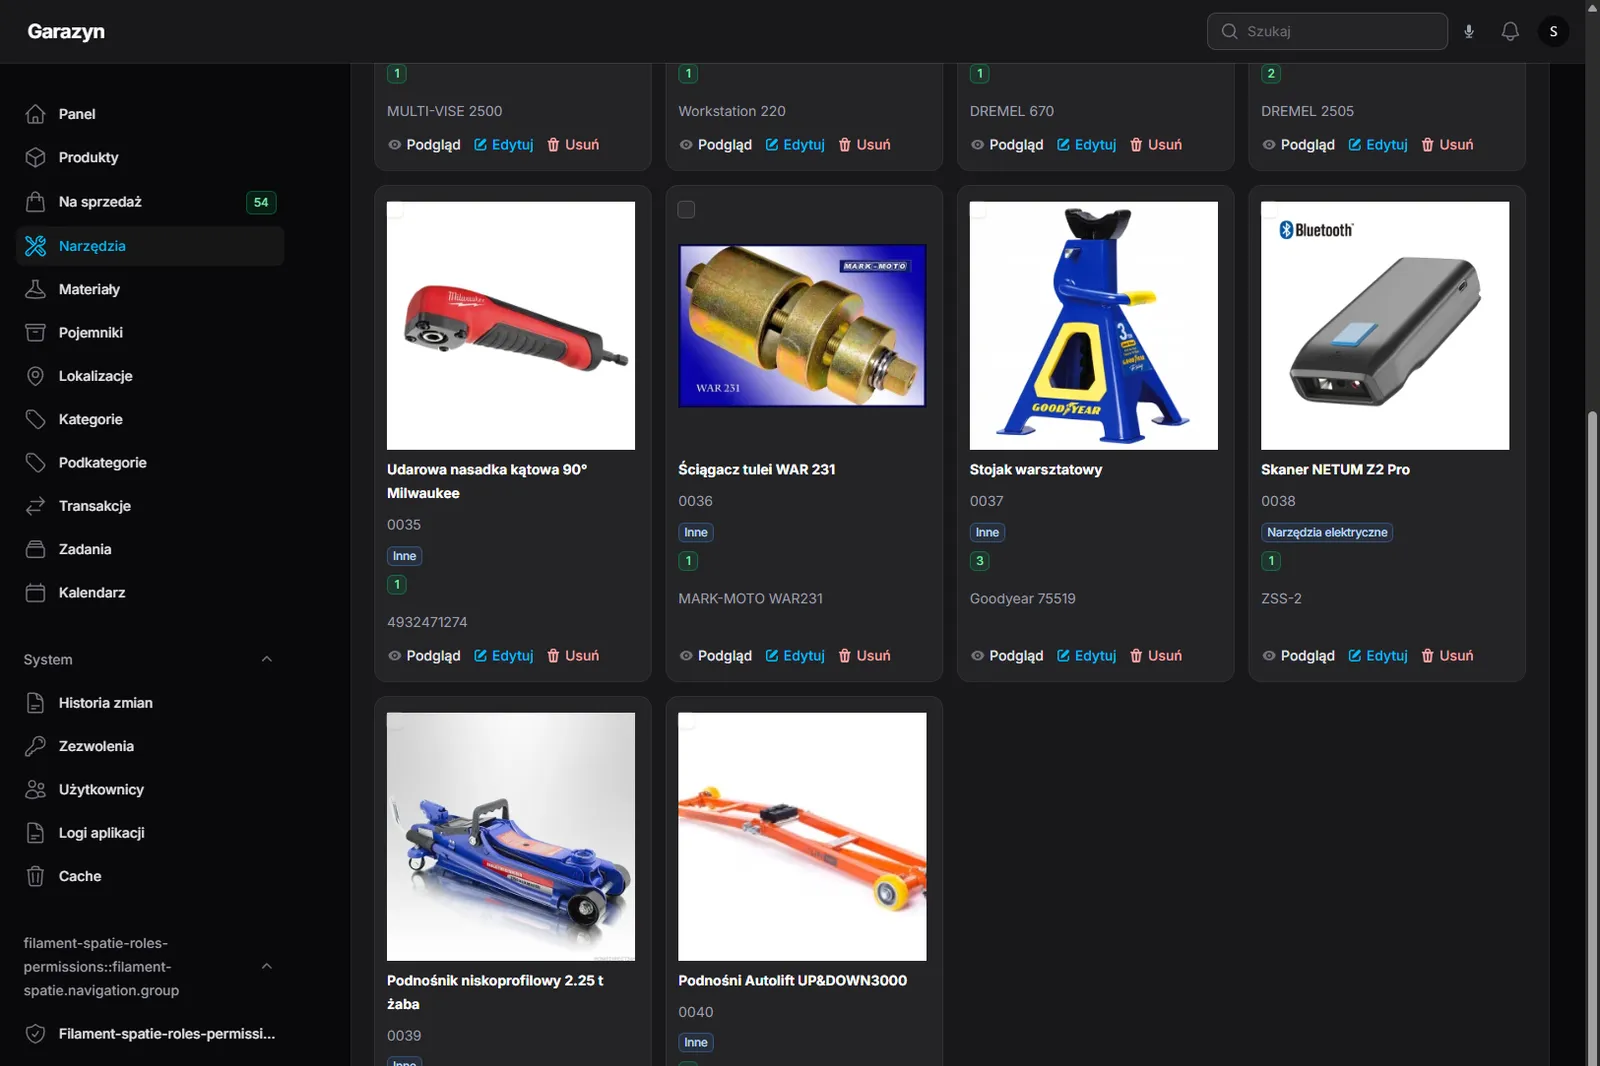Click the Narzędzia wrench icon
Screen dimensions: 1600x1066
35,246
